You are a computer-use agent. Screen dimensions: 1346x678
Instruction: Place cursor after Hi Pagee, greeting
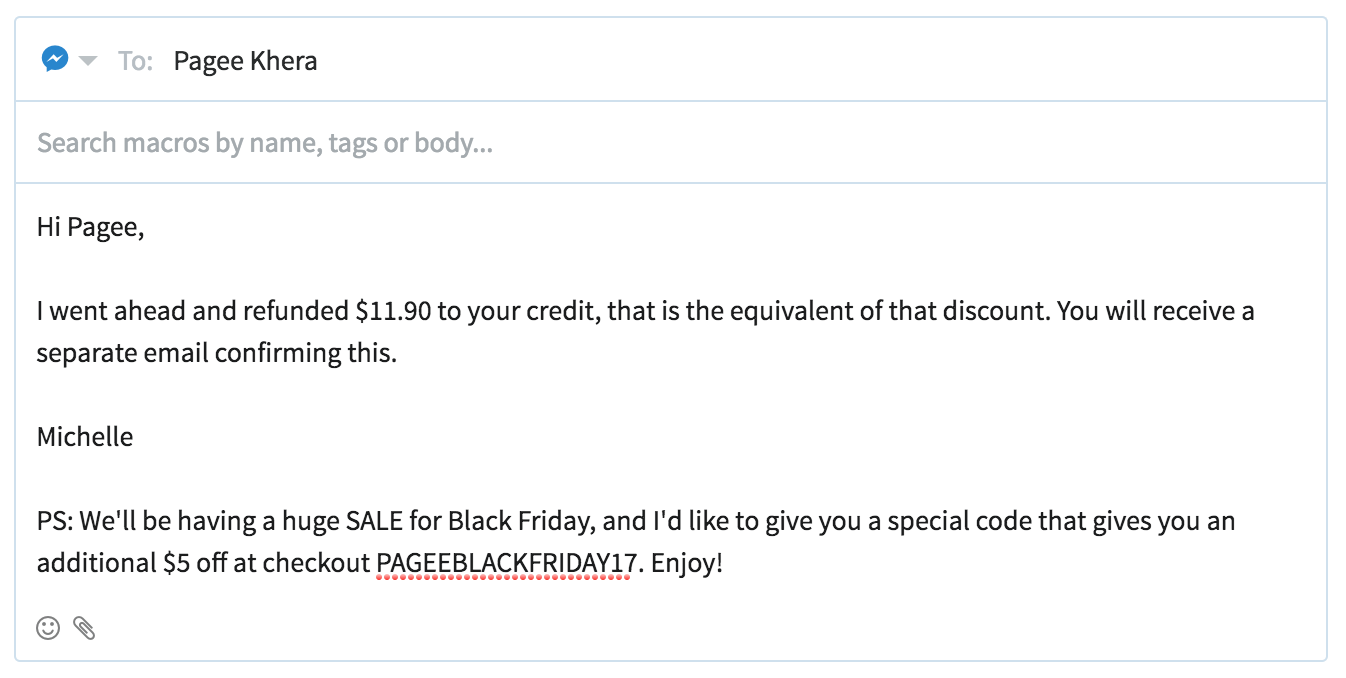pos(146,227)
